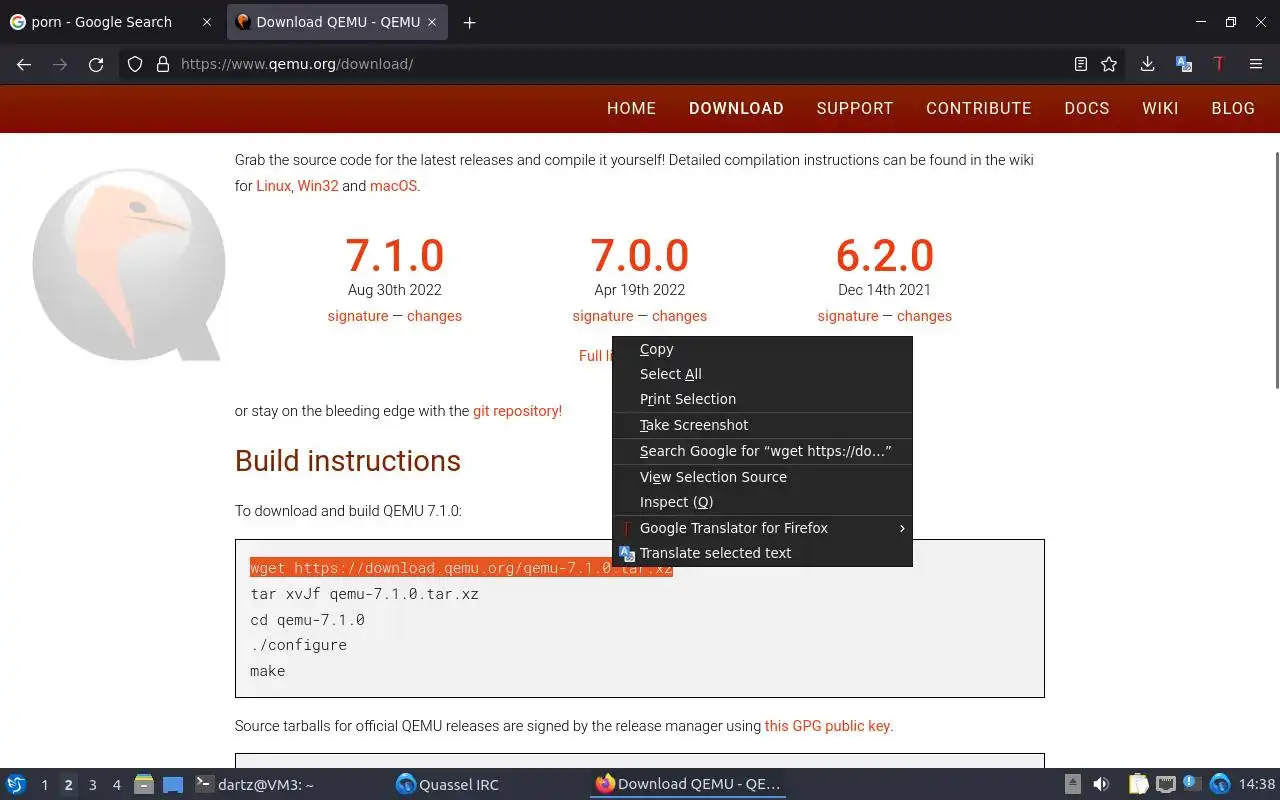Expand Google Translator for Firefox submenu
The width and height of the screenshot is (1280, 800).
pos(762,528)
